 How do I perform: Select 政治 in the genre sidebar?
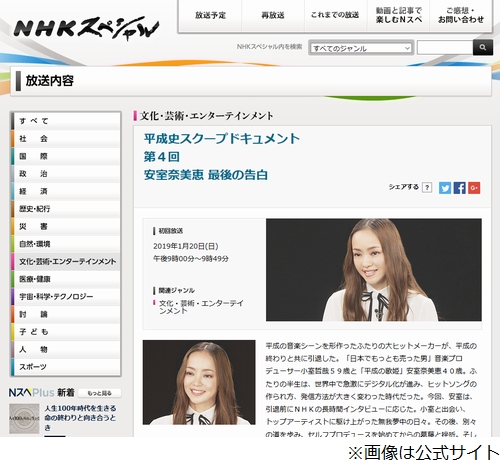(65, 174)
